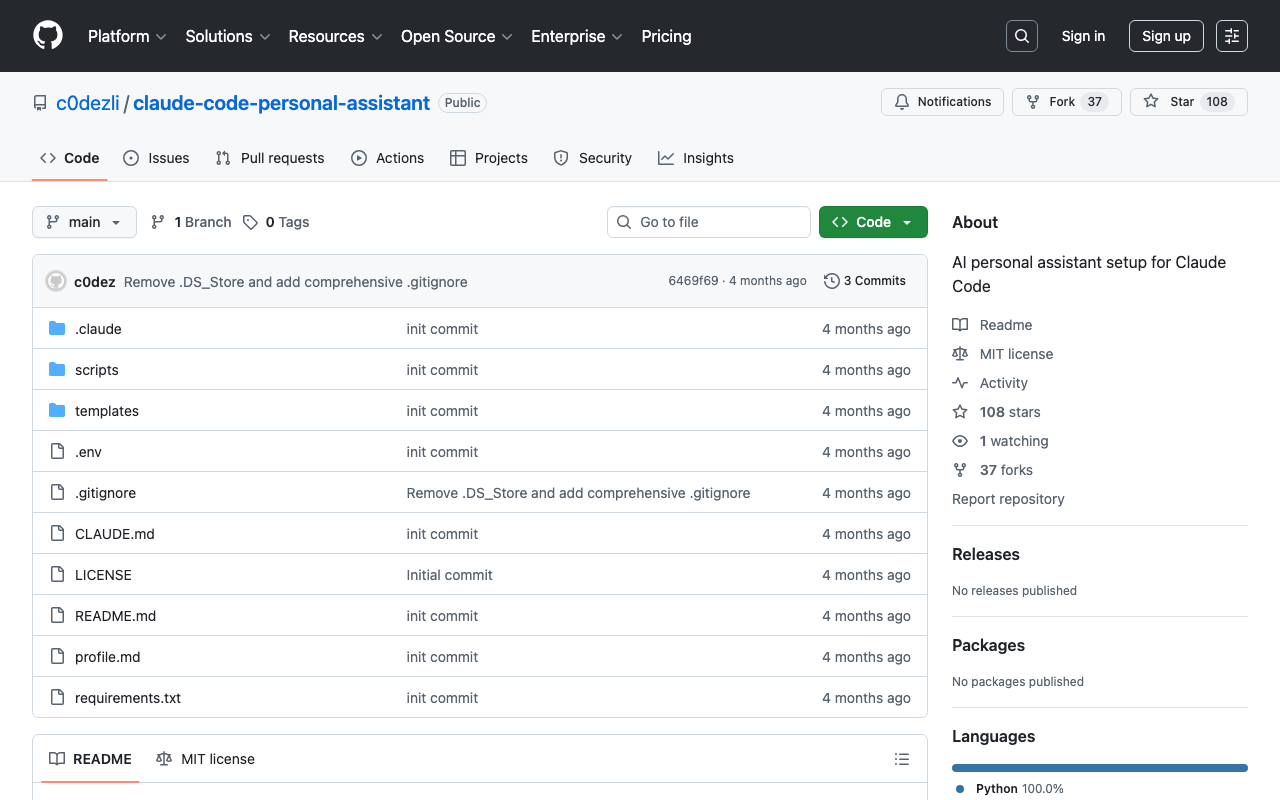Viewport: 1280px width, 800px height.
Task: Open the Report repository link
Action: click(x=1008, y=499)
